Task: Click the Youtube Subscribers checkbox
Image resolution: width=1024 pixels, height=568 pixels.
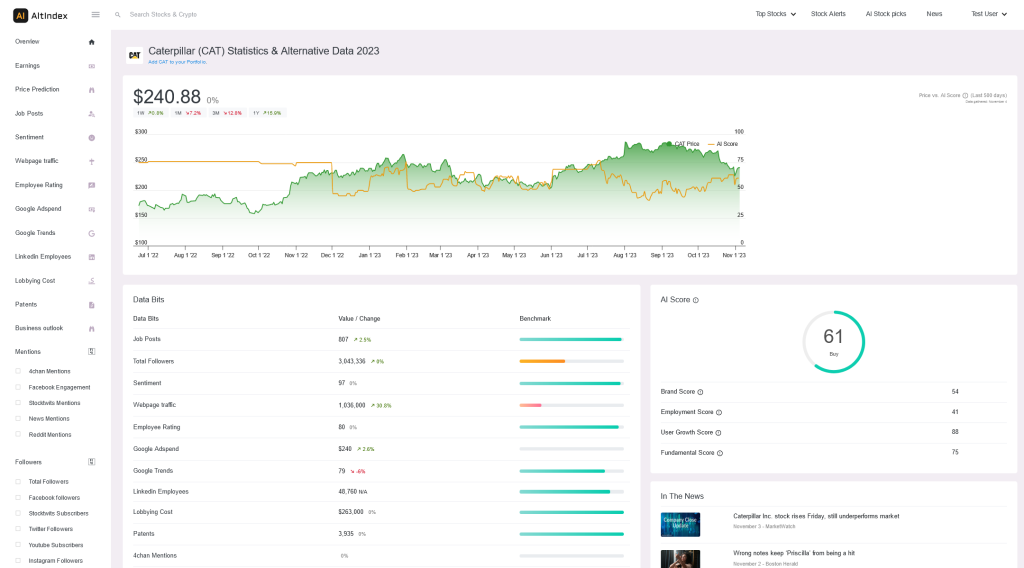Action: pos(18,544)
